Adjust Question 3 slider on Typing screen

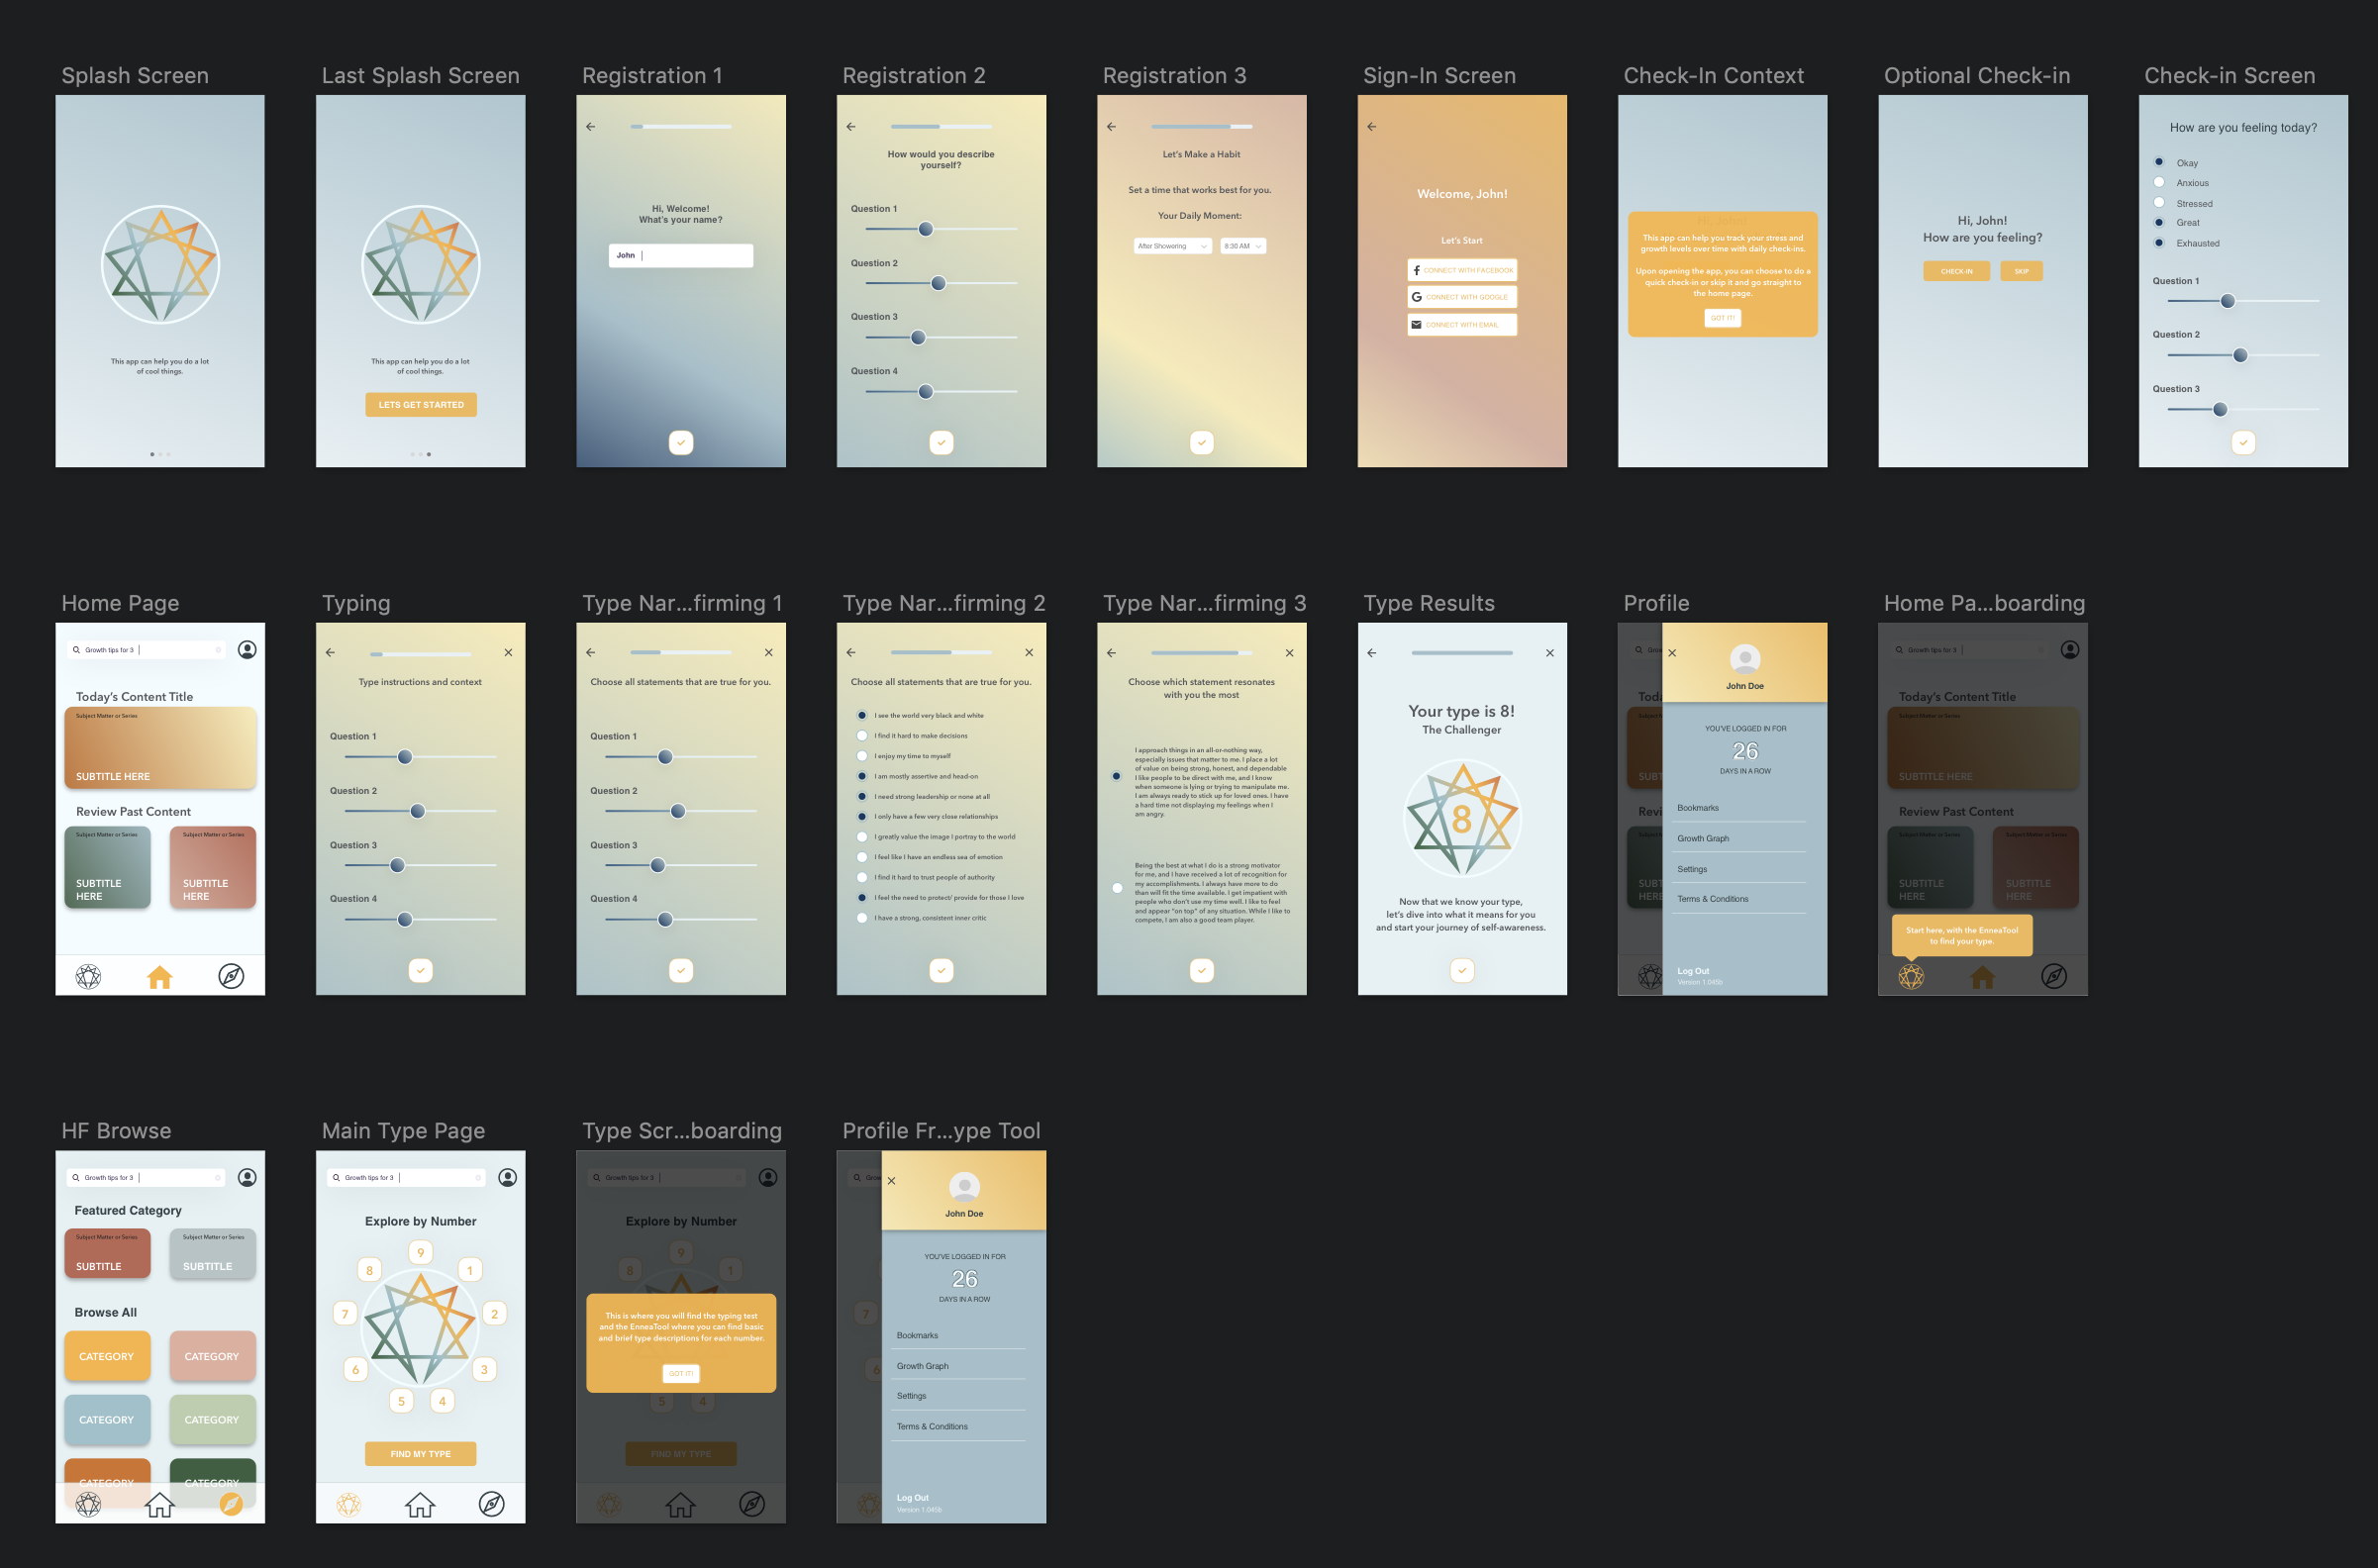click(398, 865)
